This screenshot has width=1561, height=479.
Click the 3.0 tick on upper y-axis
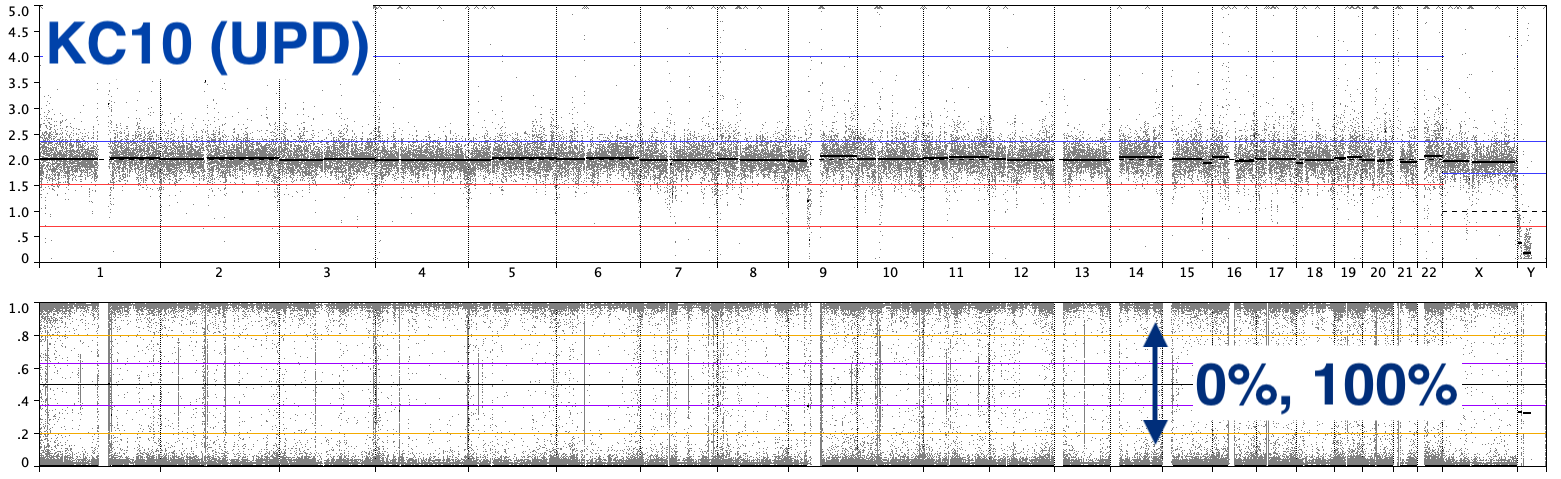[x=17, y=108]
